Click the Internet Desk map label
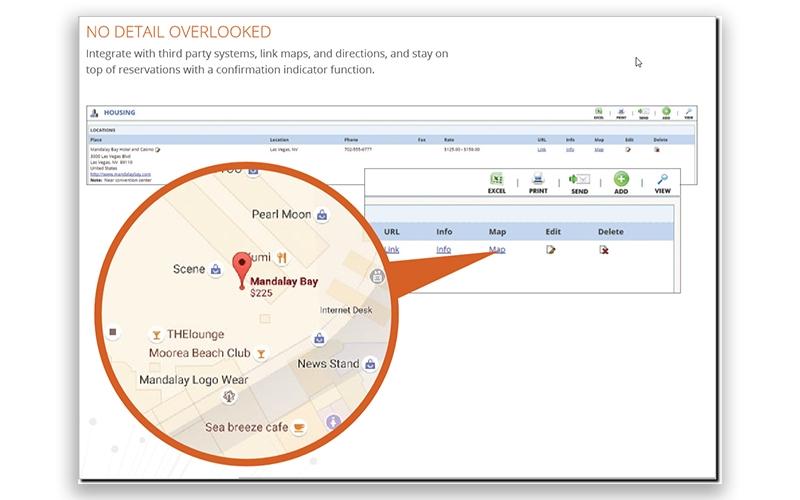 point(346,310)
